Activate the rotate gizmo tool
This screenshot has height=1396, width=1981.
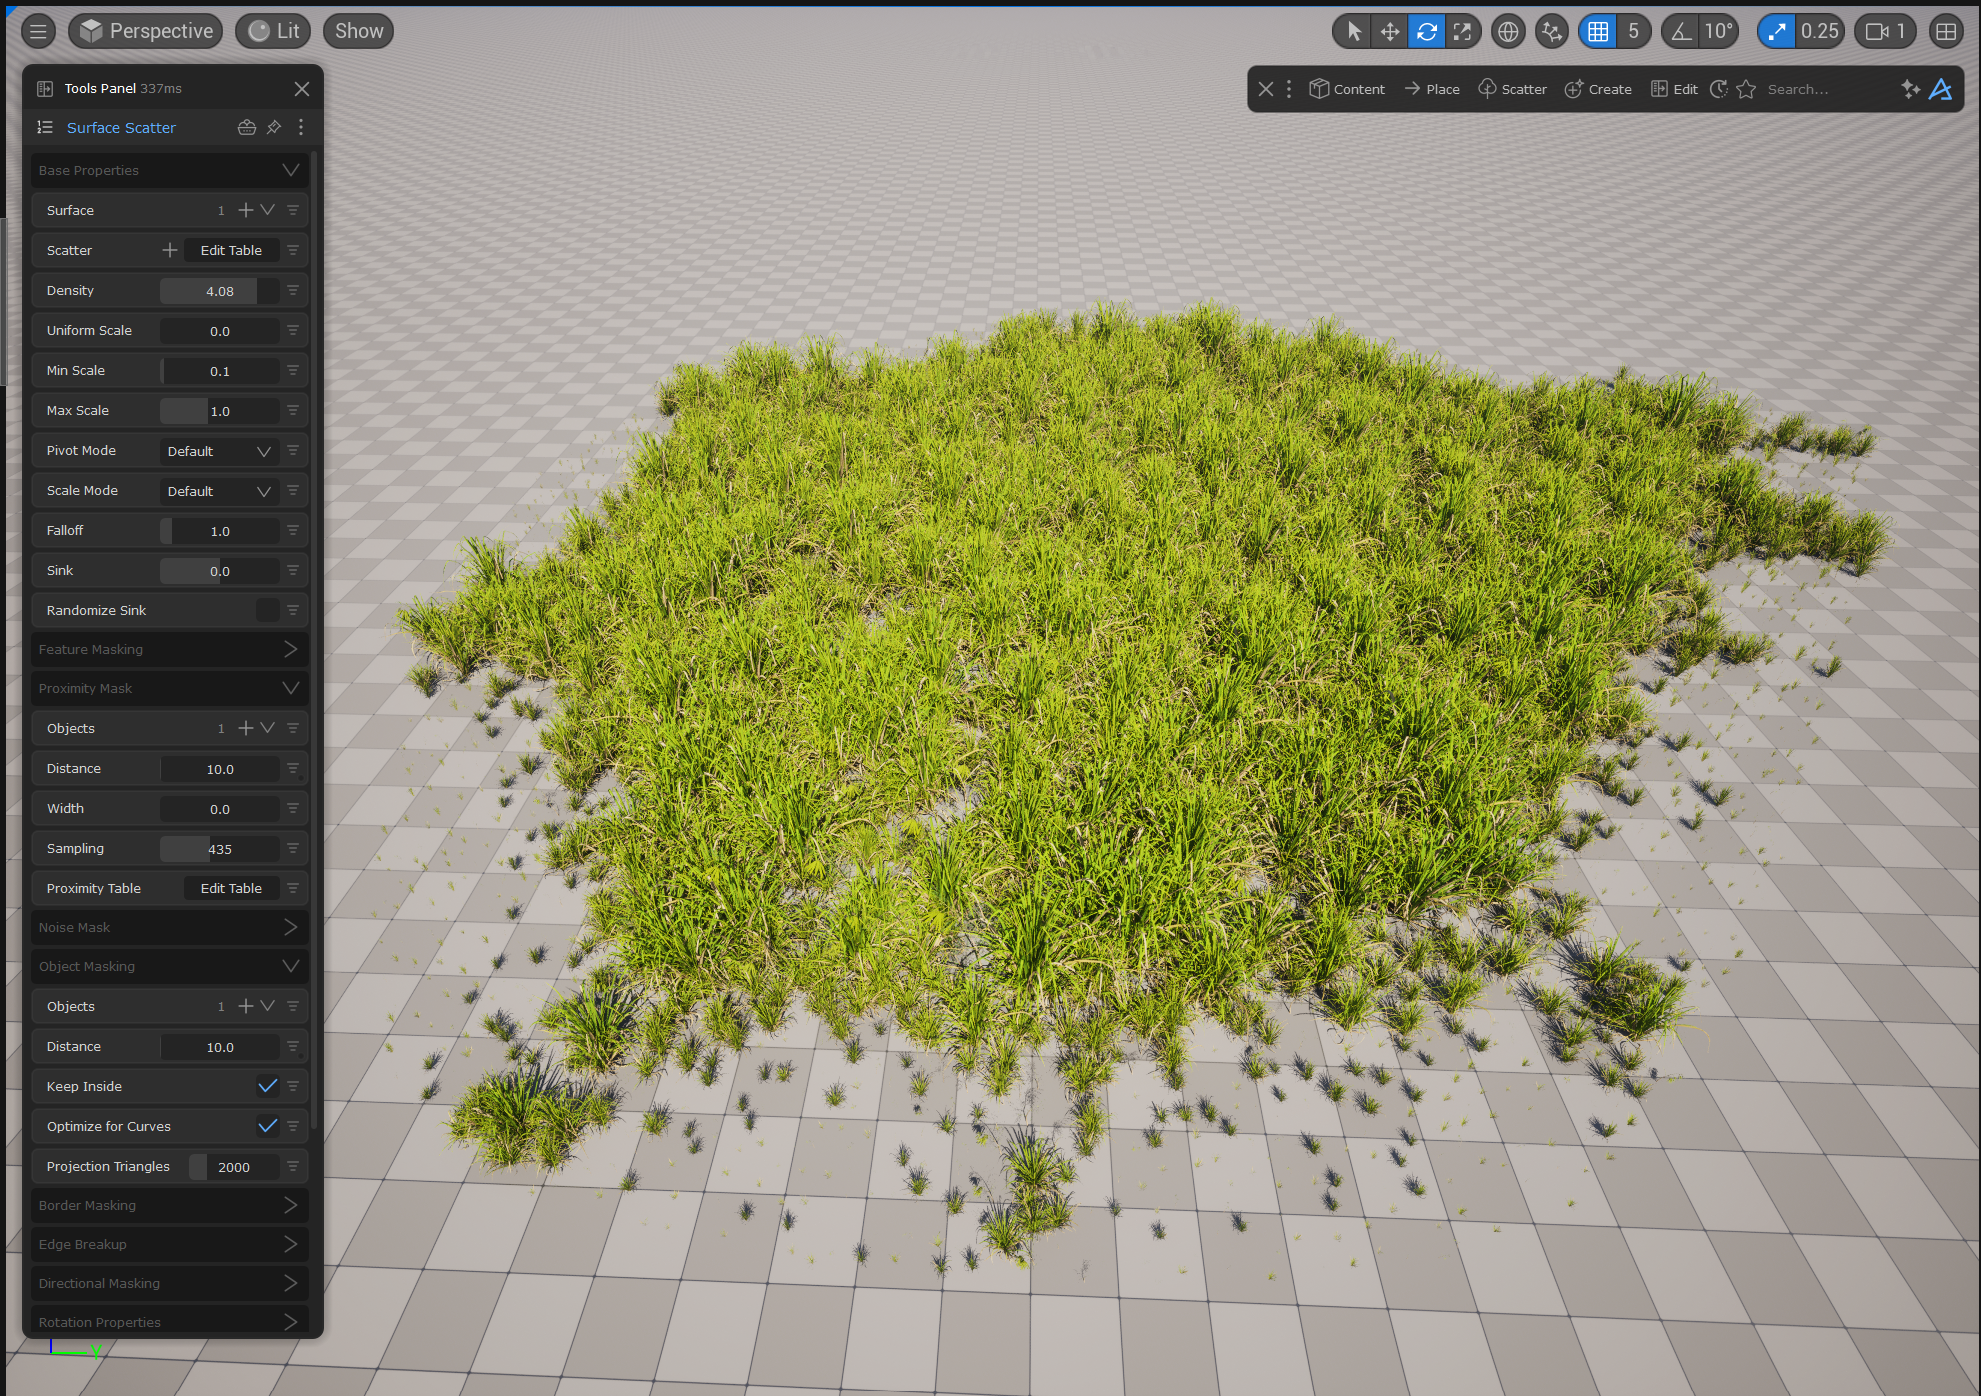(x=1427, y=31)
